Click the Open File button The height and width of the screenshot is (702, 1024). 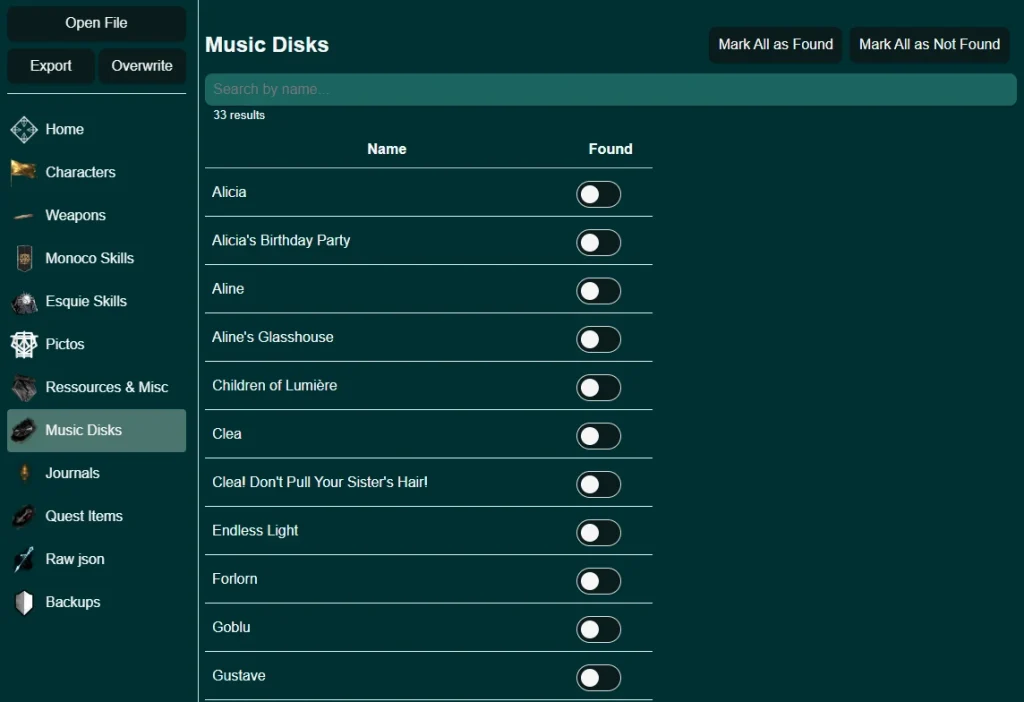click(96, 23)
